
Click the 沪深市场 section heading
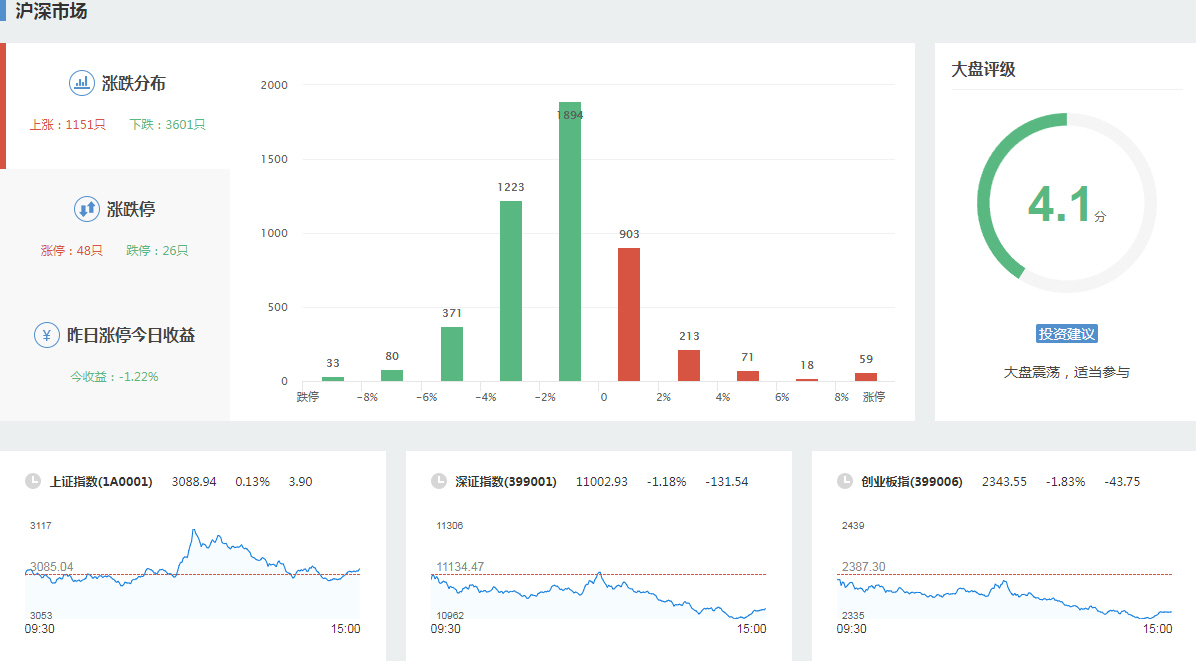pyautogui.click(x=51, y=12)
